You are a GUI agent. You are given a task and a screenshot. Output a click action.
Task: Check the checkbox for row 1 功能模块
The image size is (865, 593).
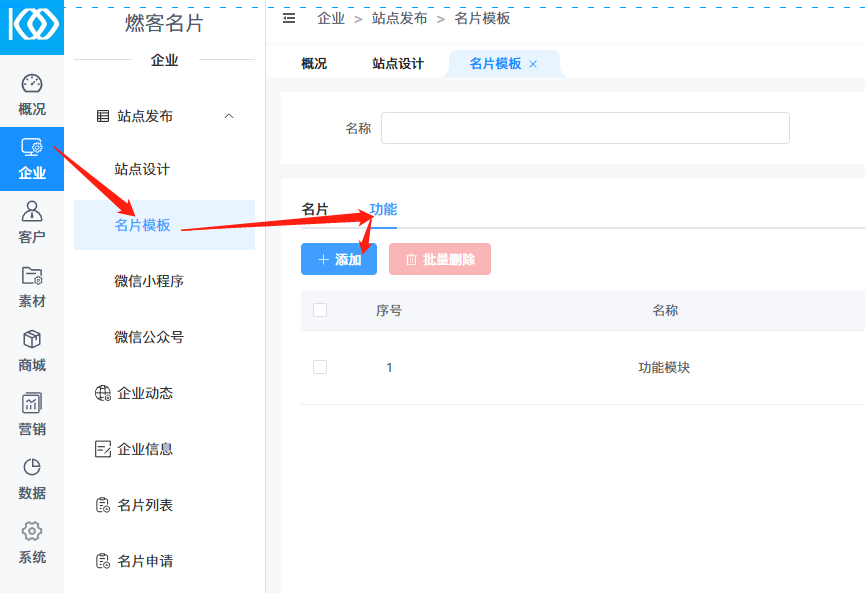[320, 367]
